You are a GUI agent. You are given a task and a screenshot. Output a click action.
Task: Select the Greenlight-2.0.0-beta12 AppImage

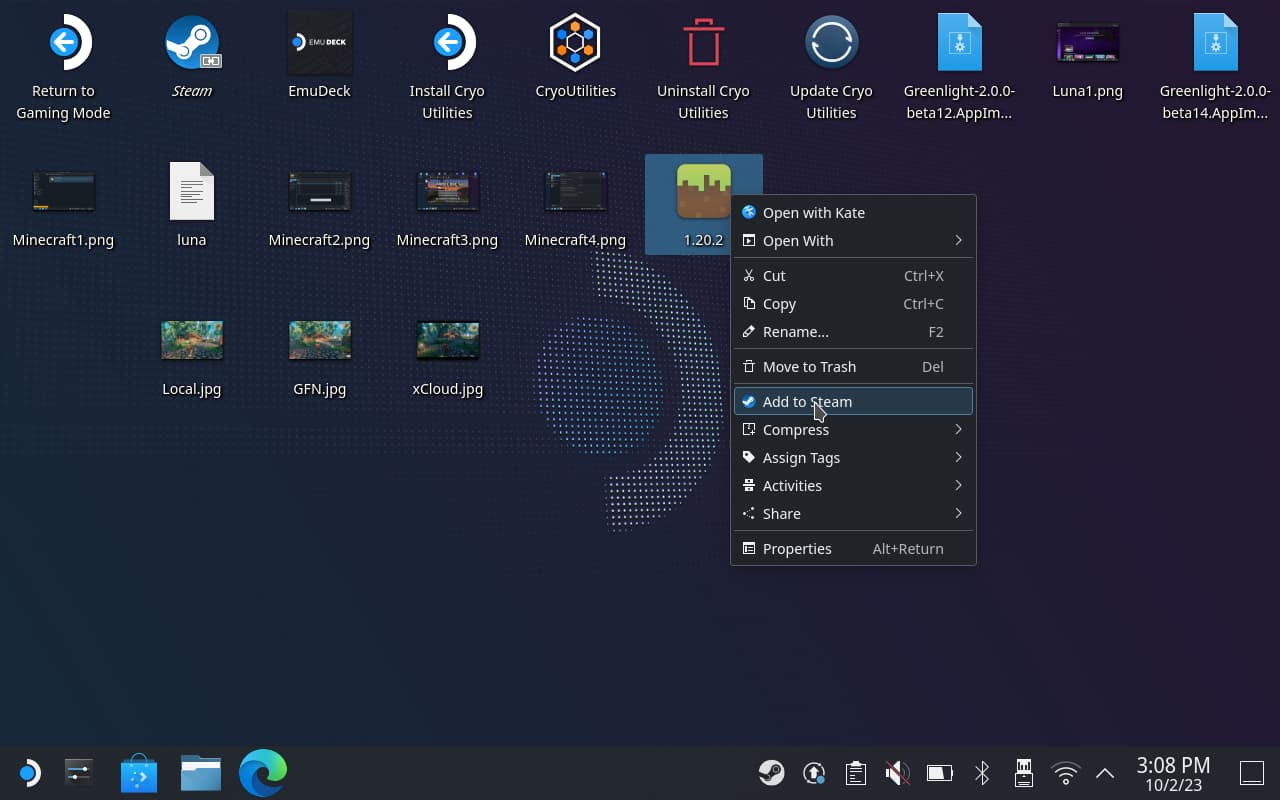pyautogui.click(x=959, y=42)
